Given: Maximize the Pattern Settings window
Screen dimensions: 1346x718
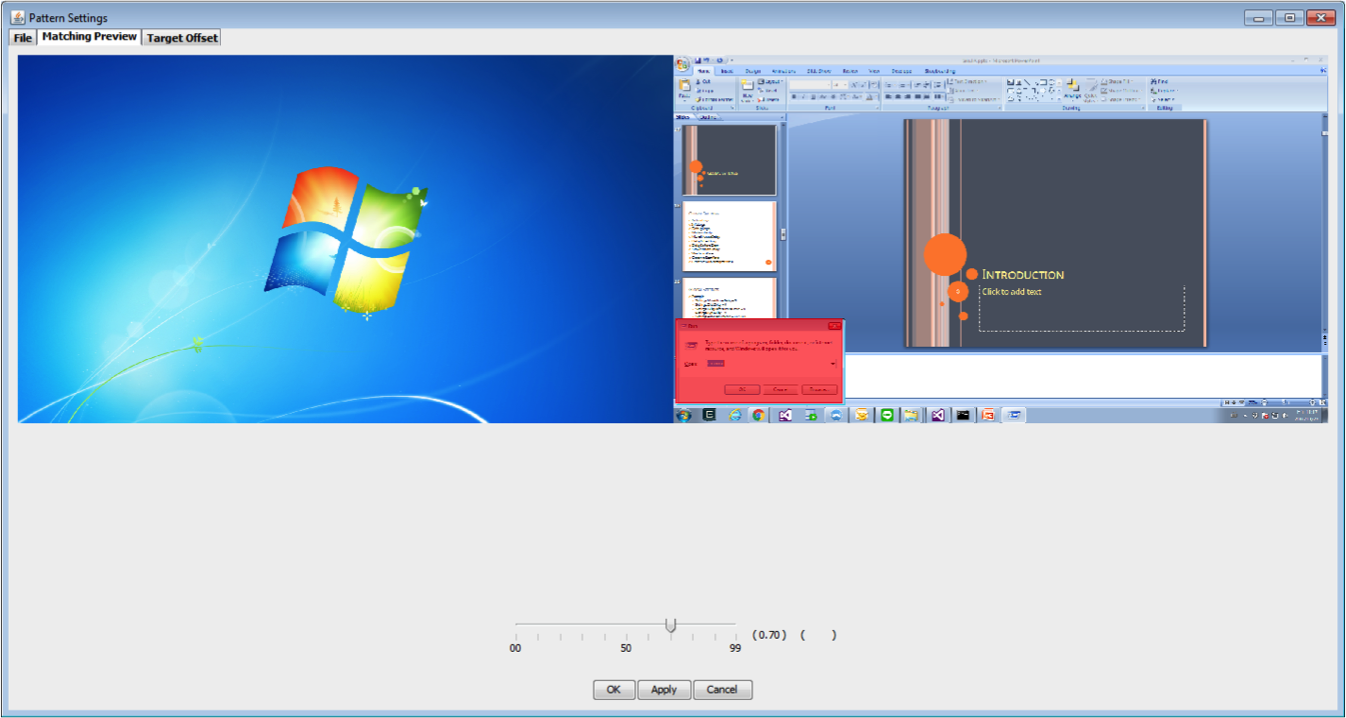Looking at the screenshot, I should pyautogui.click(x=1289, y=17).
